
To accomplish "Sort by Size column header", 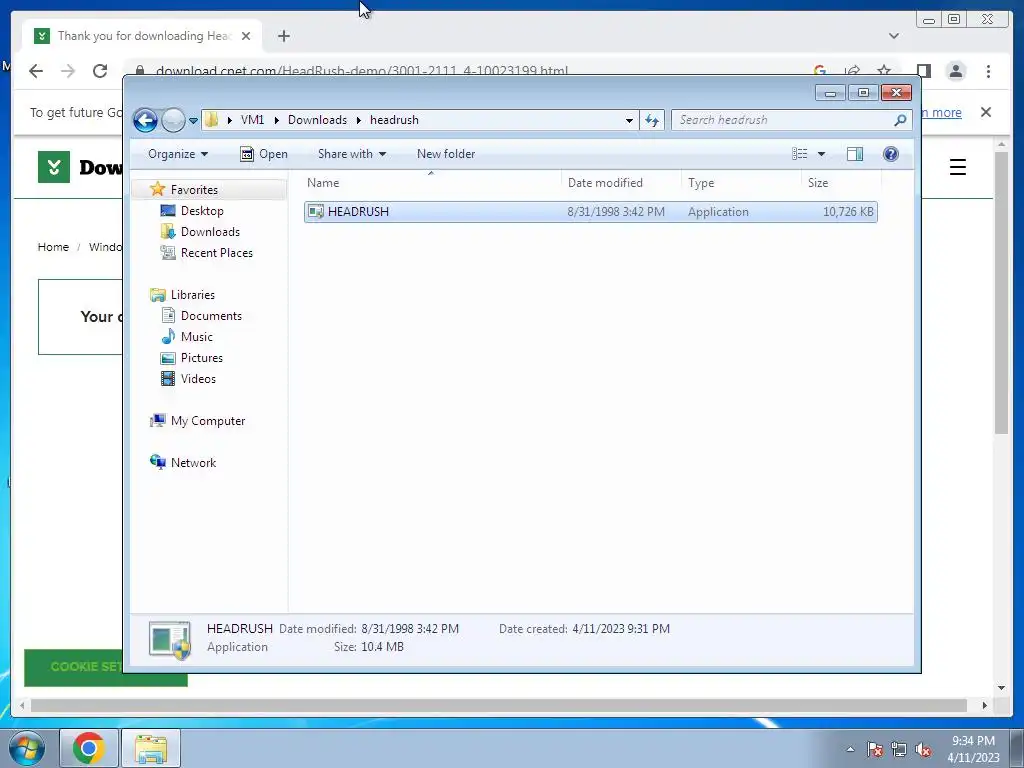I will [841, 183].
